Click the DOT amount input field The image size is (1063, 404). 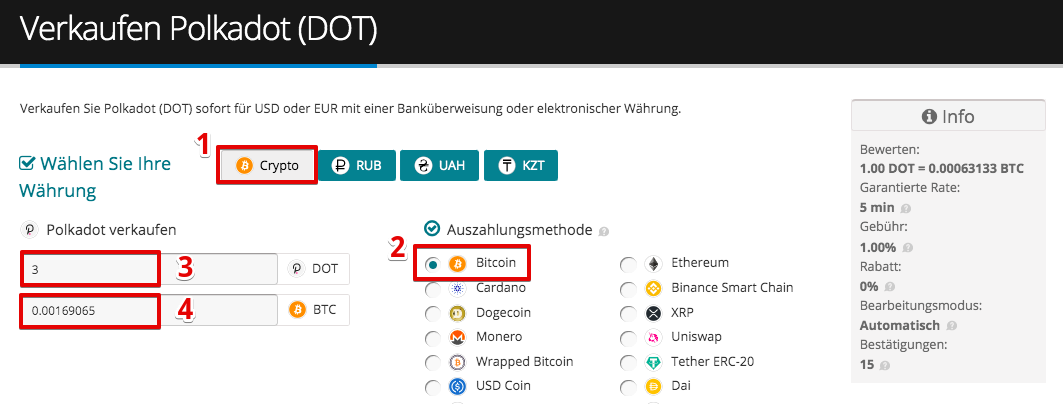(x=149, y=269)
